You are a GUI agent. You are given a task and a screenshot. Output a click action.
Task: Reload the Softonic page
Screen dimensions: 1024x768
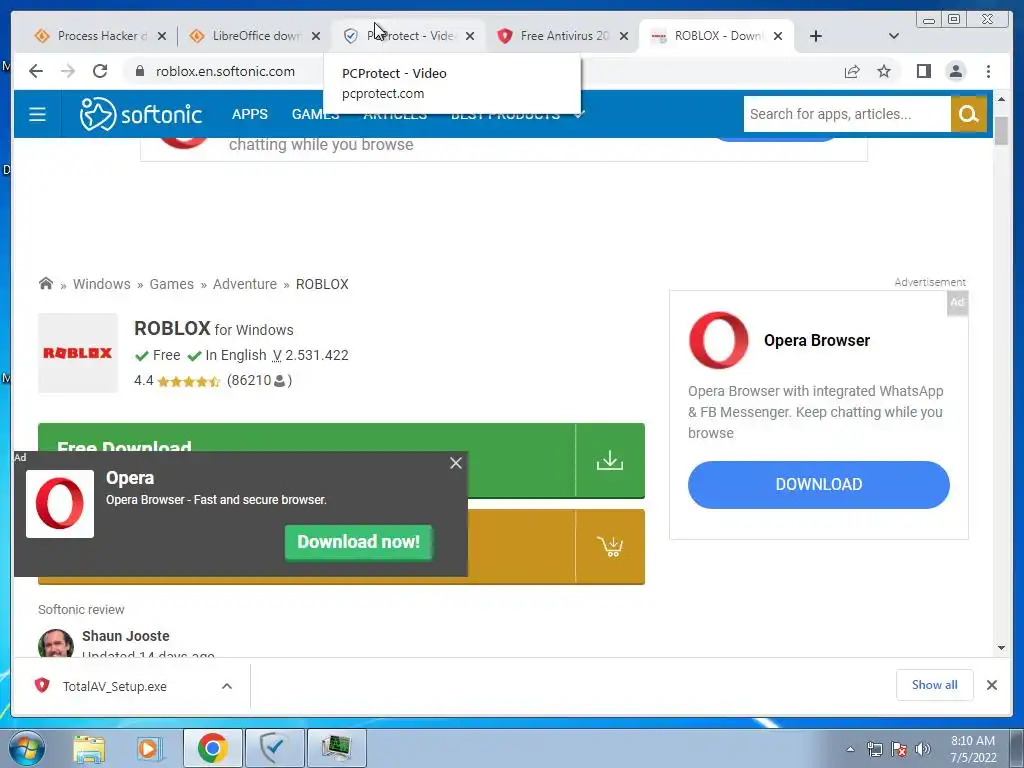99,71
